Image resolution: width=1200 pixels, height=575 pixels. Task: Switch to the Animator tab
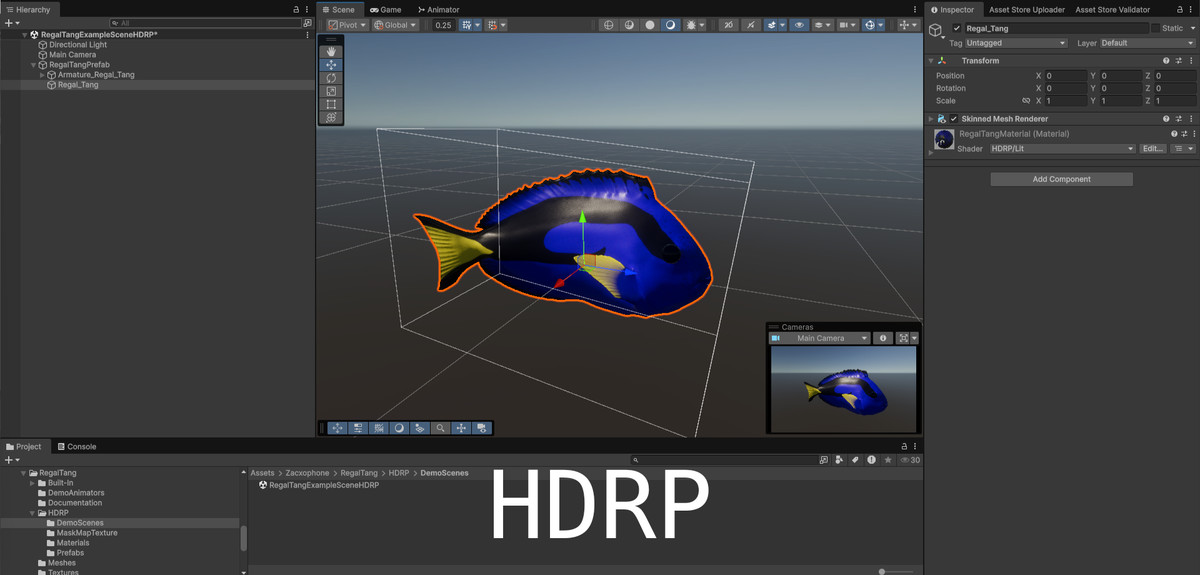pyautogui.click(x=438, y=10)
